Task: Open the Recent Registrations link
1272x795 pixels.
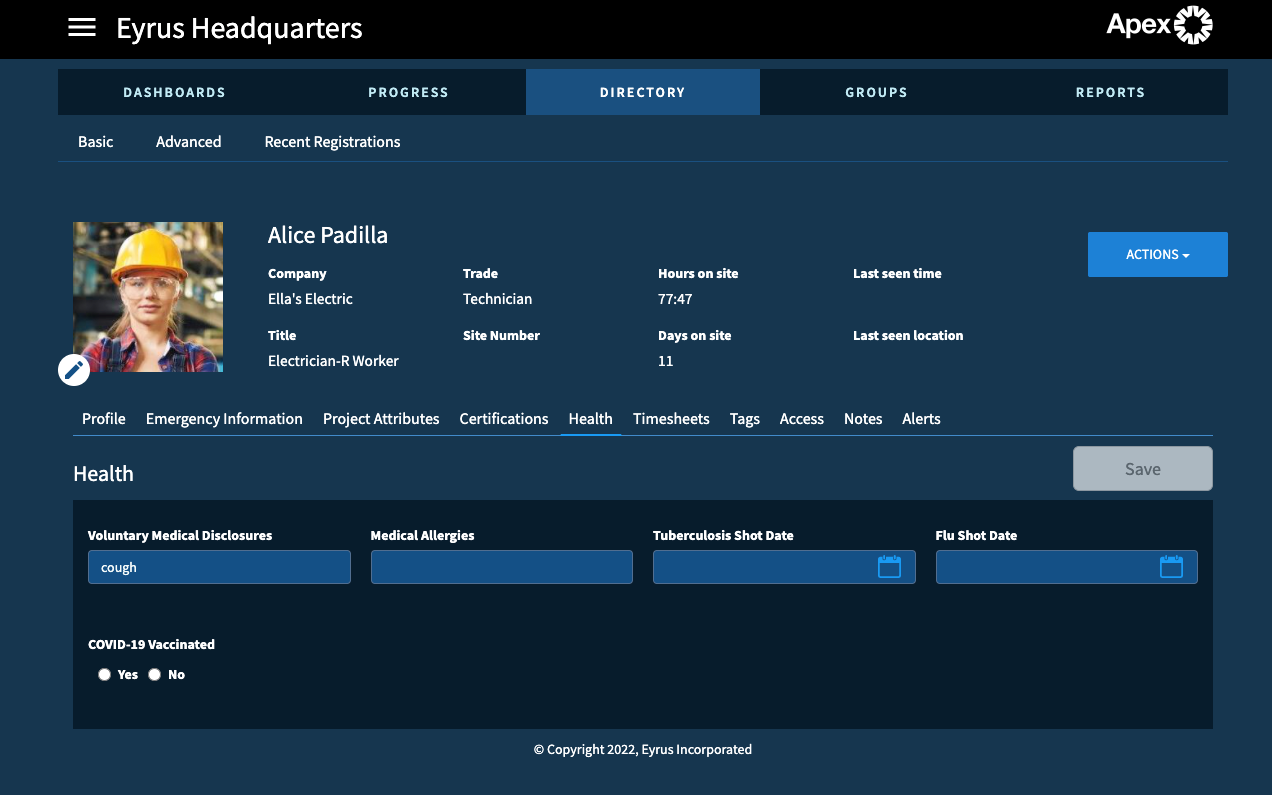Action: tap(332, 142)
